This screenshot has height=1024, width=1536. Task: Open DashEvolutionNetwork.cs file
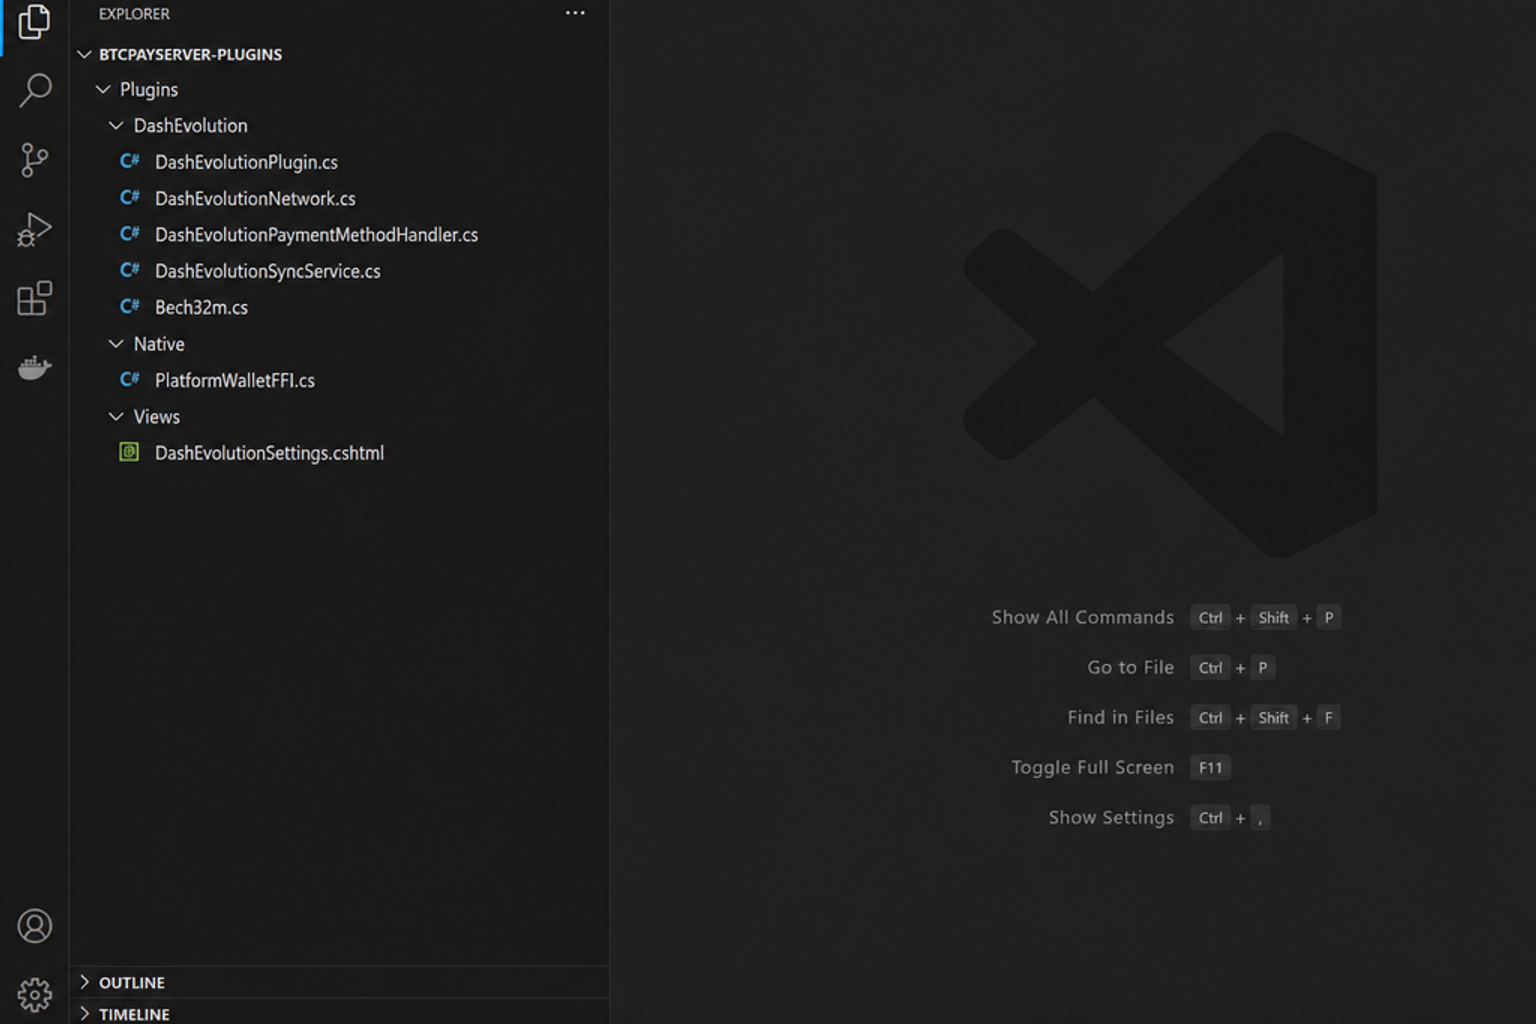tap(255, 198)
